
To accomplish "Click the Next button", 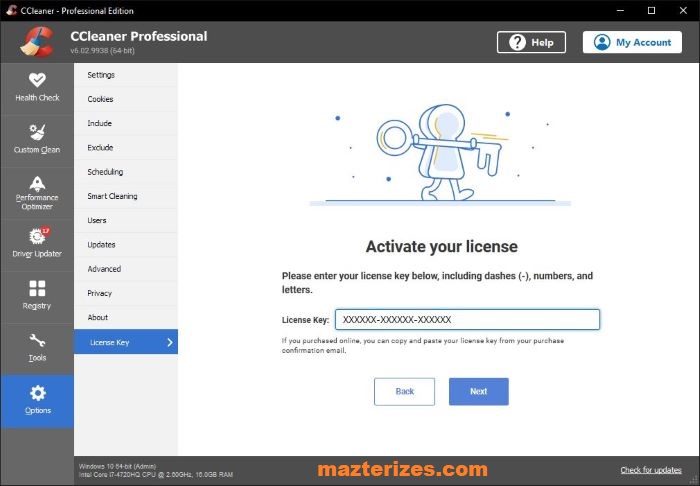I will pos(479,391).
